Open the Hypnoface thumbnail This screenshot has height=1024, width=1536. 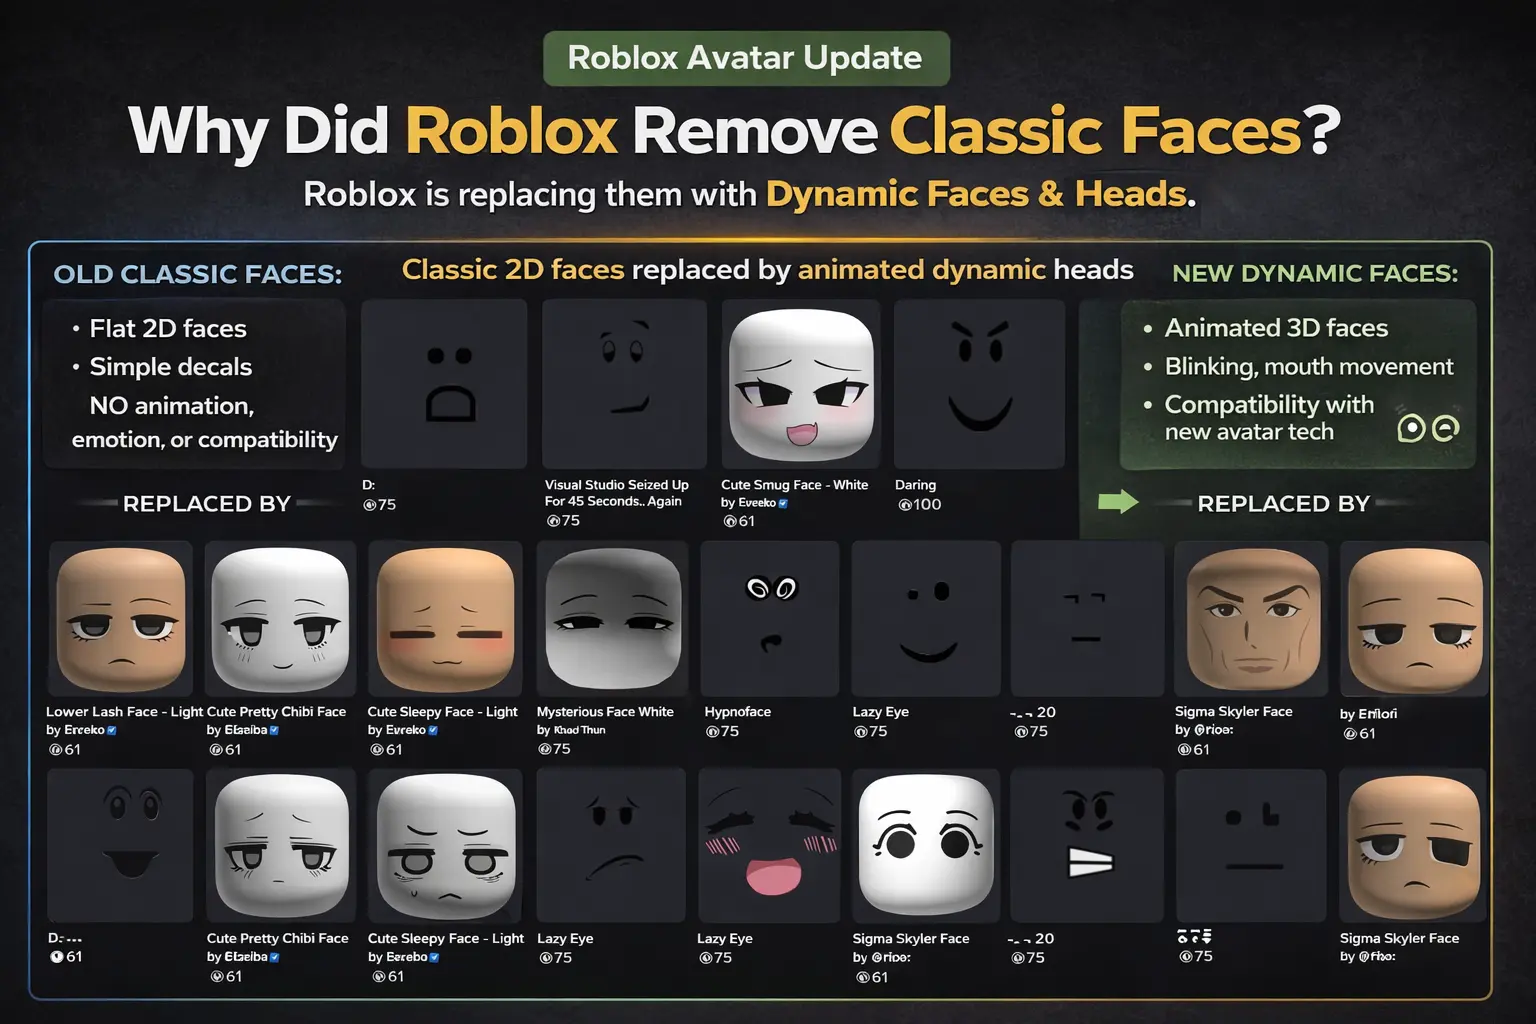(769, 619)
